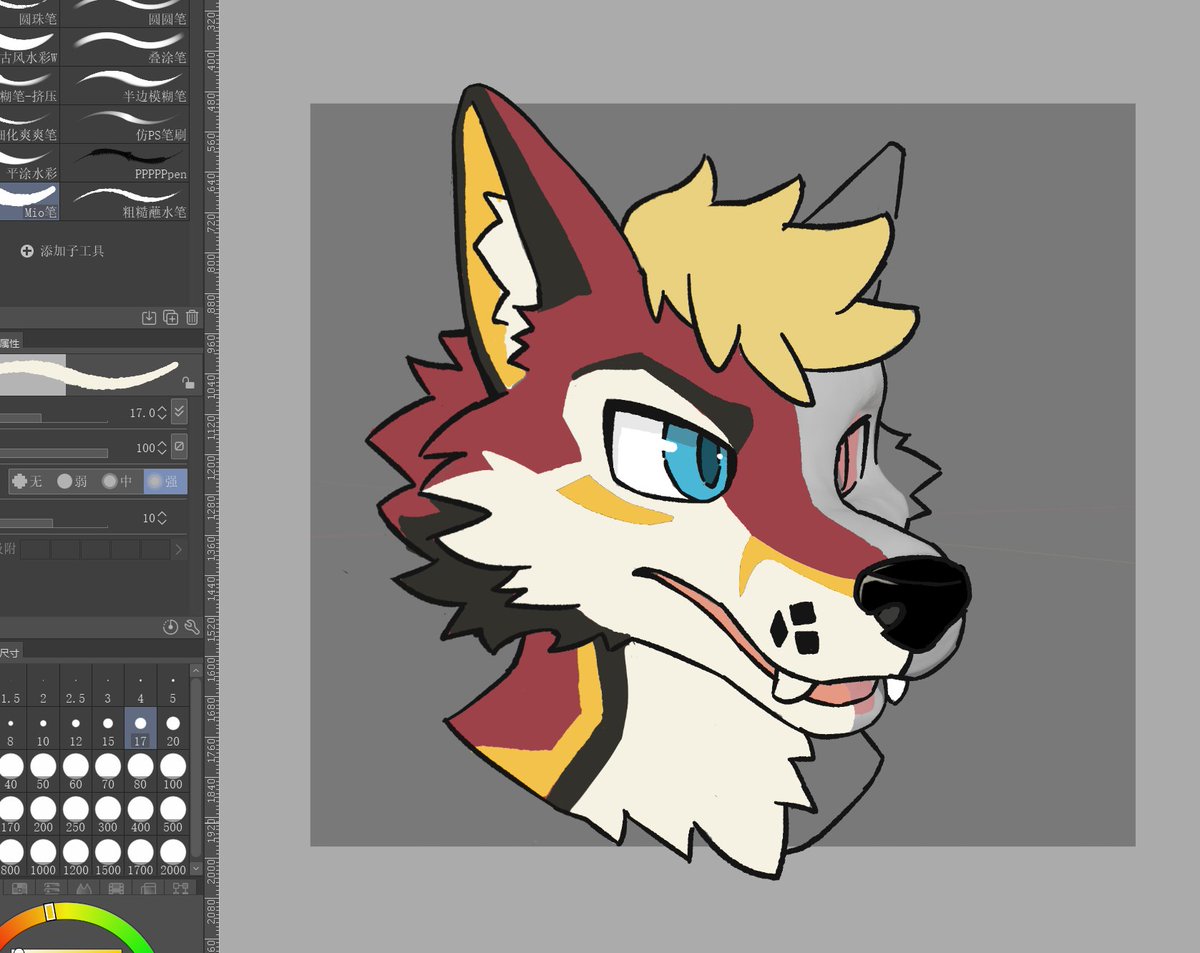Set anti-aliasing to 无 (none)
Viewport: 1200px width, 953px height.
tap(28, 481)
